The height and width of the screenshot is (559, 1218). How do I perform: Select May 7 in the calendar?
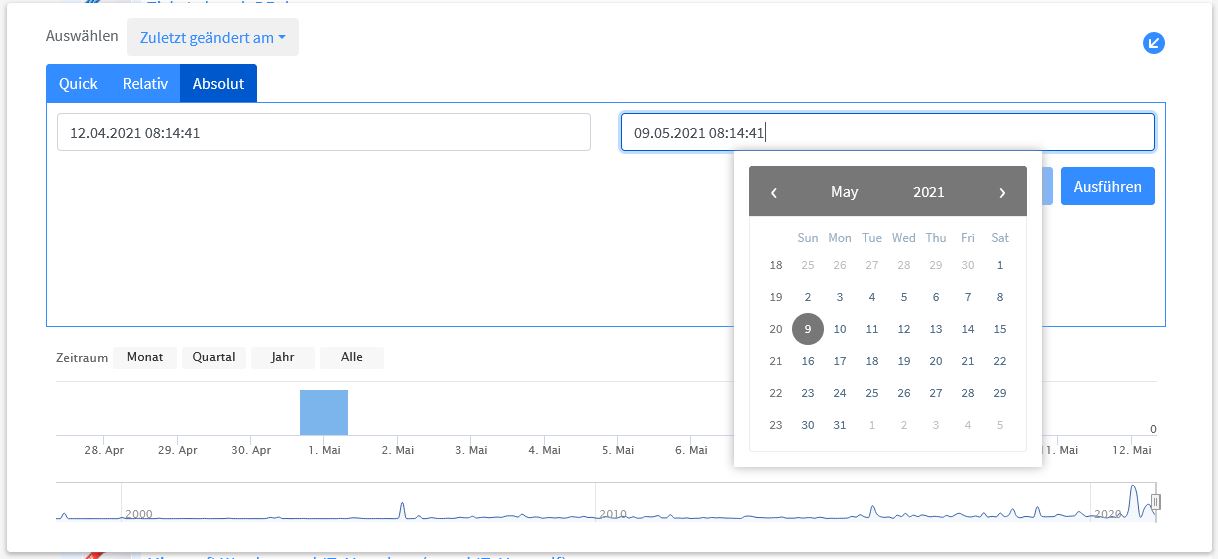coord(968,297)
